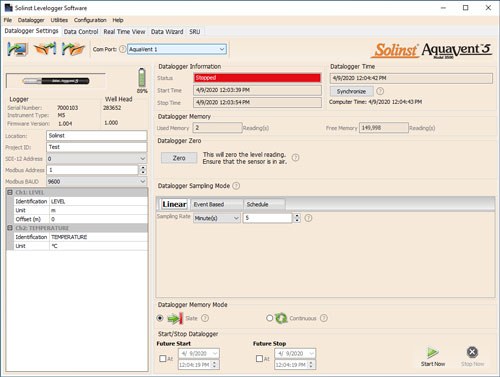Click the upload settings to datalogger icon
The width and height of the screenshot is (500, 377).
point(45,49)
